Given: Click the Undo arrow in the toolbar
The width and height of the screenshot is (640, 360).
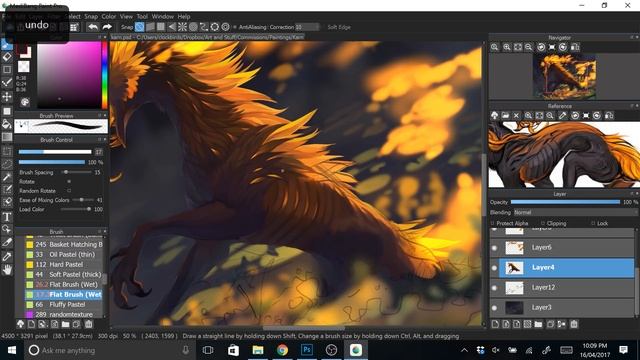Looking at the screenshot, I should click(x=93, y=27).
